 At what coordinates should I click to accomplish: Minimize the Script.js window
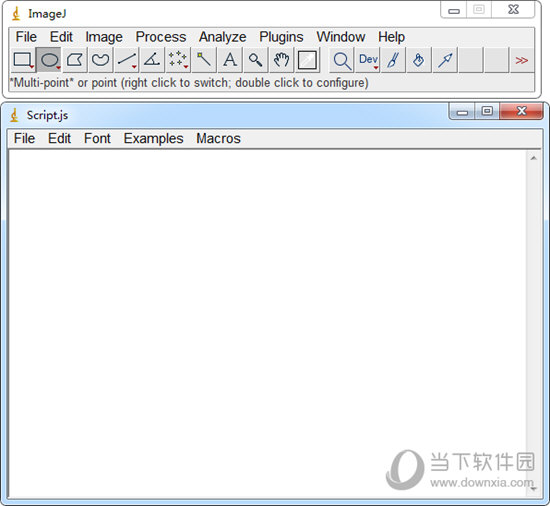[462, 112]
